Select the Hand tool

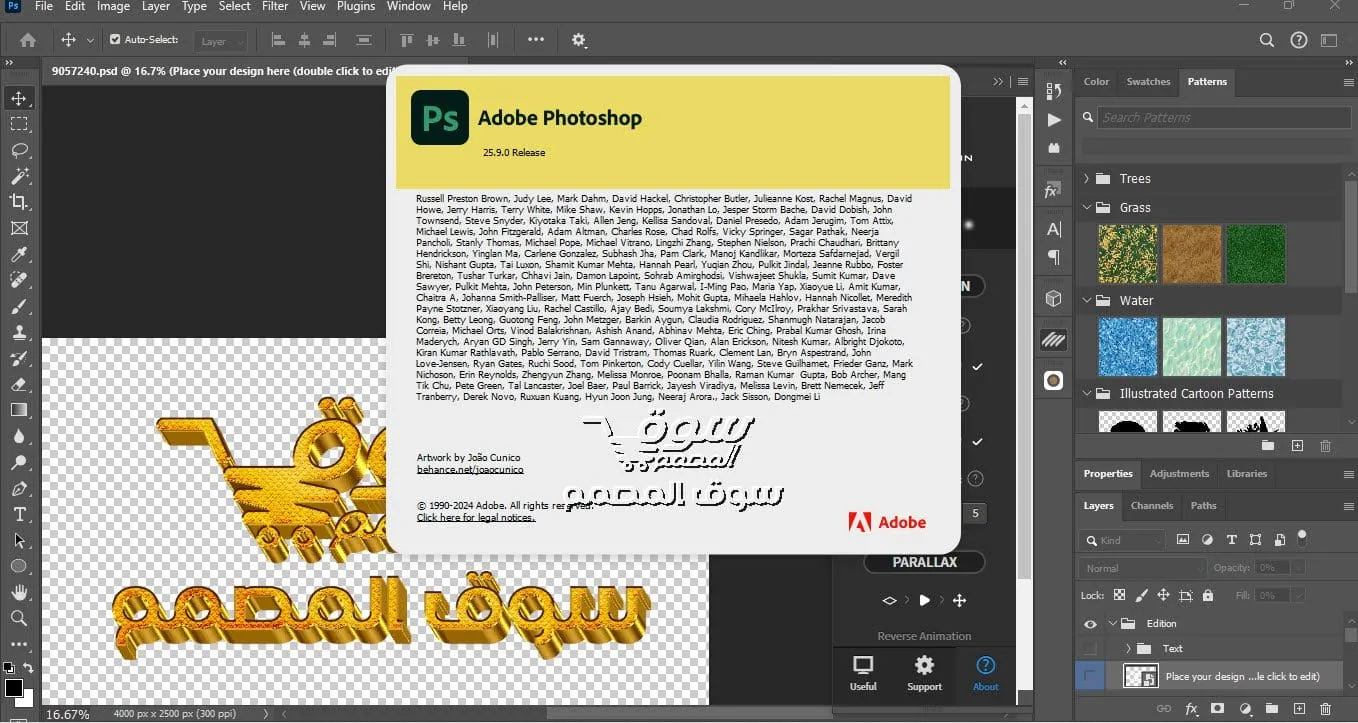[18, 592]
